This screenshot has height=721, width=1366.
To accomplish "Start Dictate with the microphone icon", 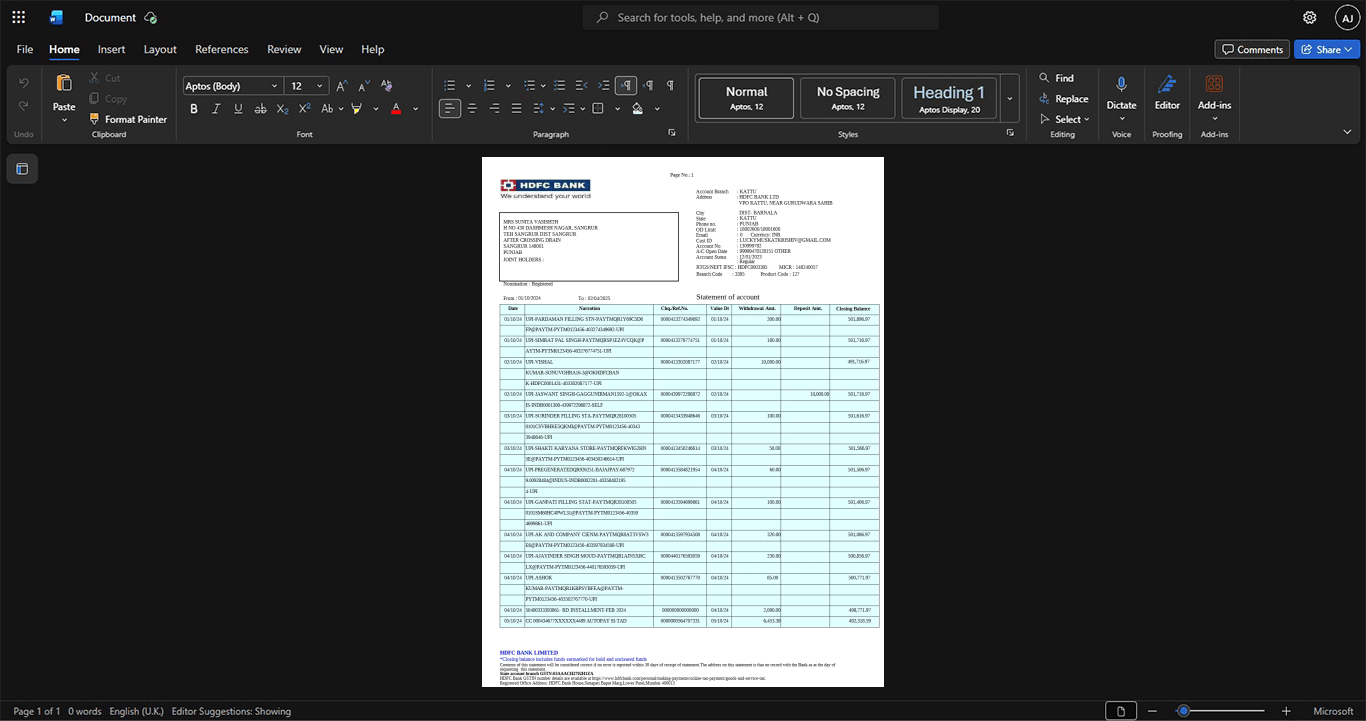I will (x=1121, y=85).
